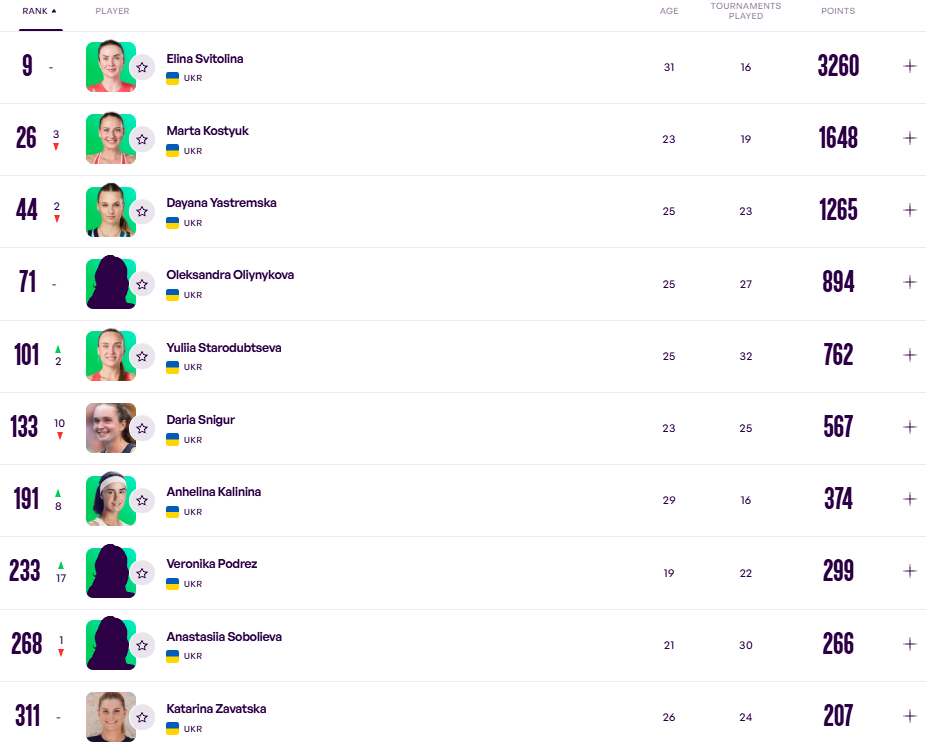Click the star icon next to Daria Snigur
926x753 pixels.
pyautogui.click(x=142, y=428)
